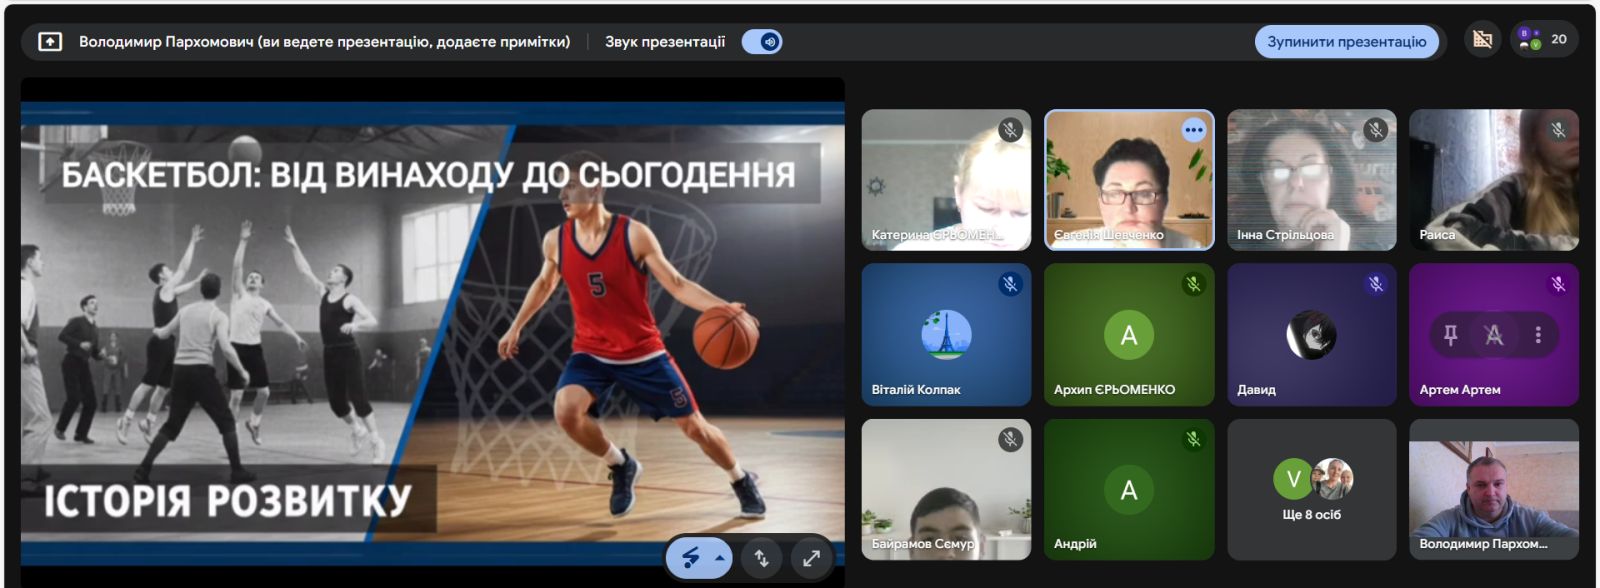Screen dimensions: 1600x588
Task: Click Архип ЄРЬОМЕНКО's muted mic indicator
Action: pyautogui.click(x=1193, y=285)
